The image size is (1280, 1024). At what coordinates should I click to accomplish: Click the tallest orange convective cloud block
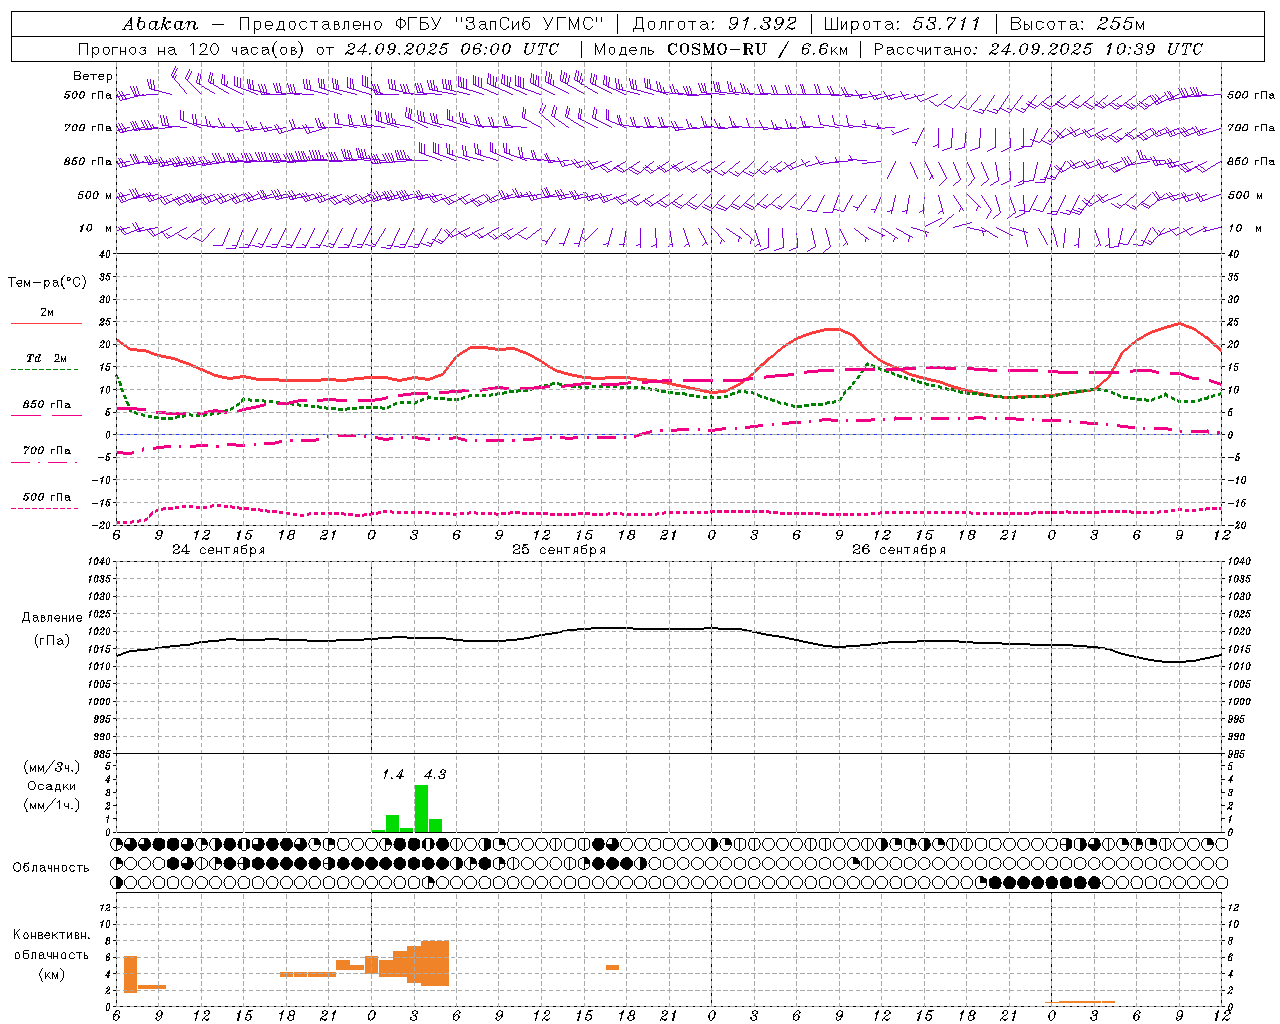pyautogui.click(x=435, y=963)
